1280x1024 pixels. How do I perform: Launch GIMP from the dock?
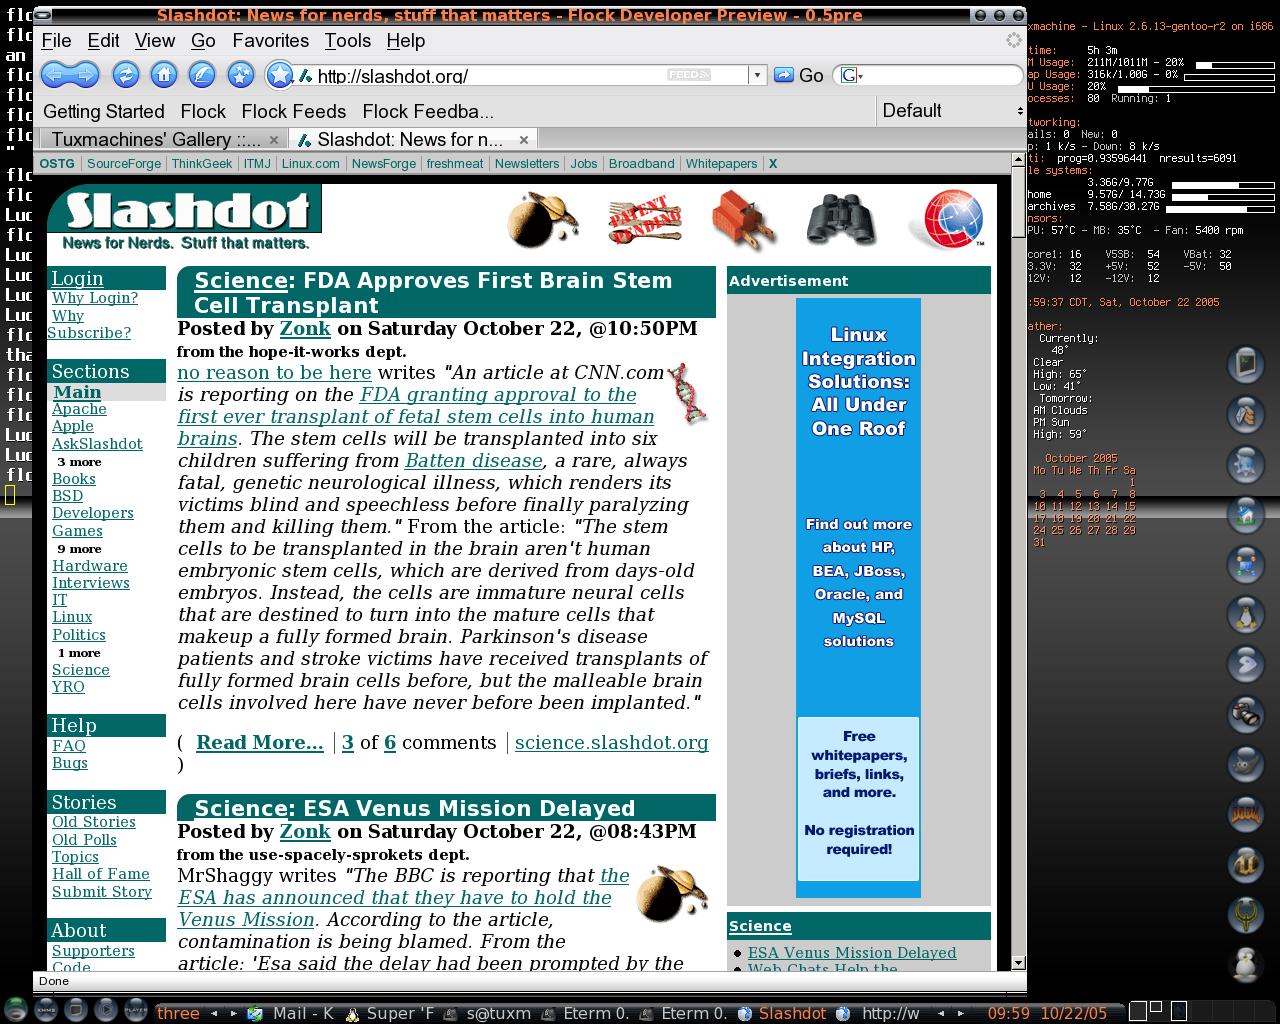1245,764
